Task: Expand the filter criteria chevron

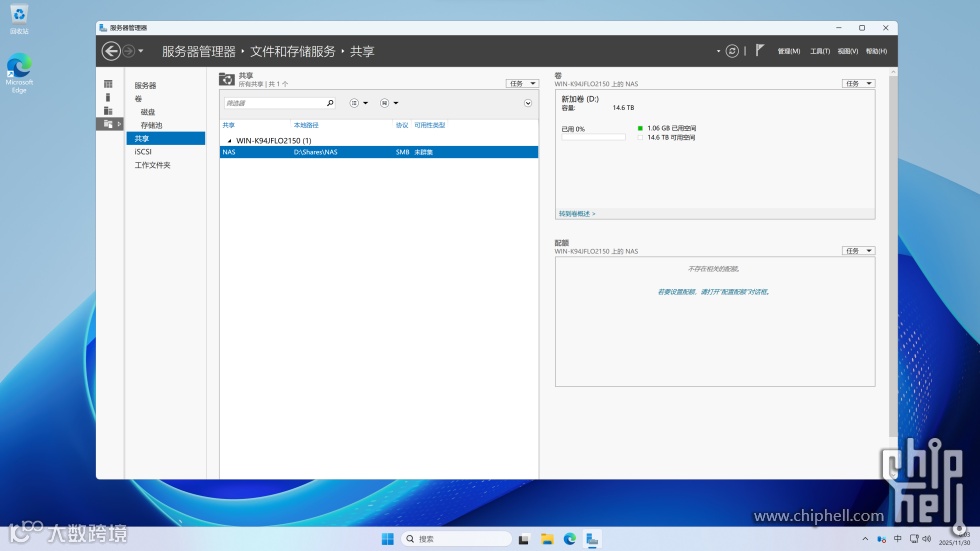Action: (x=528, y=103)
